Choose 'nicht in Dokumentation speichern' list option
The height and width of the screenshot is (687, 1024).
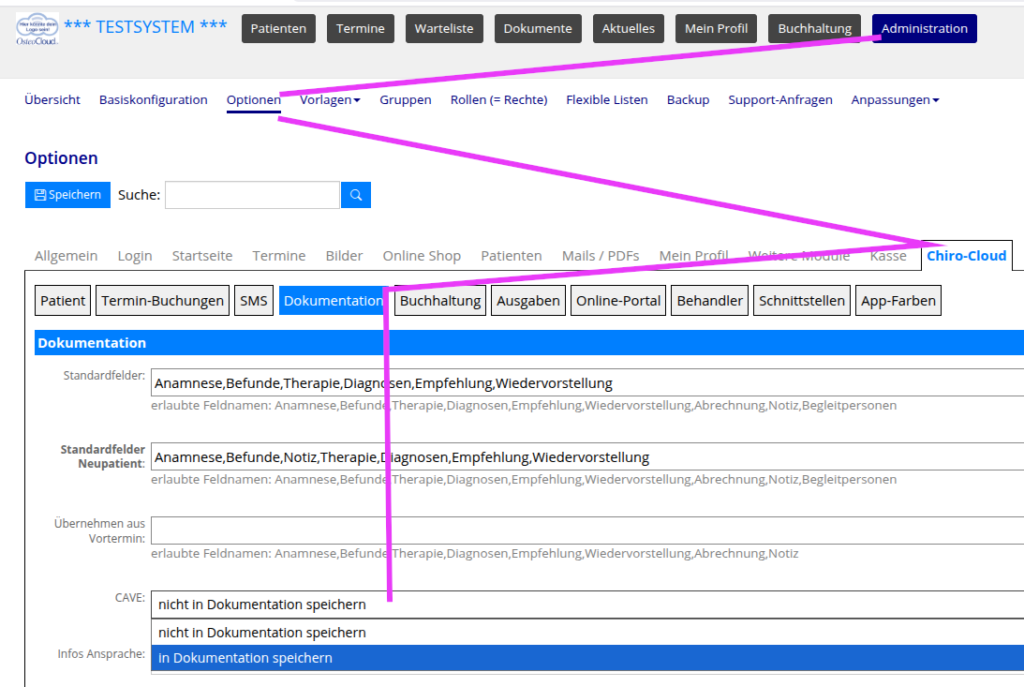(587, 632)
